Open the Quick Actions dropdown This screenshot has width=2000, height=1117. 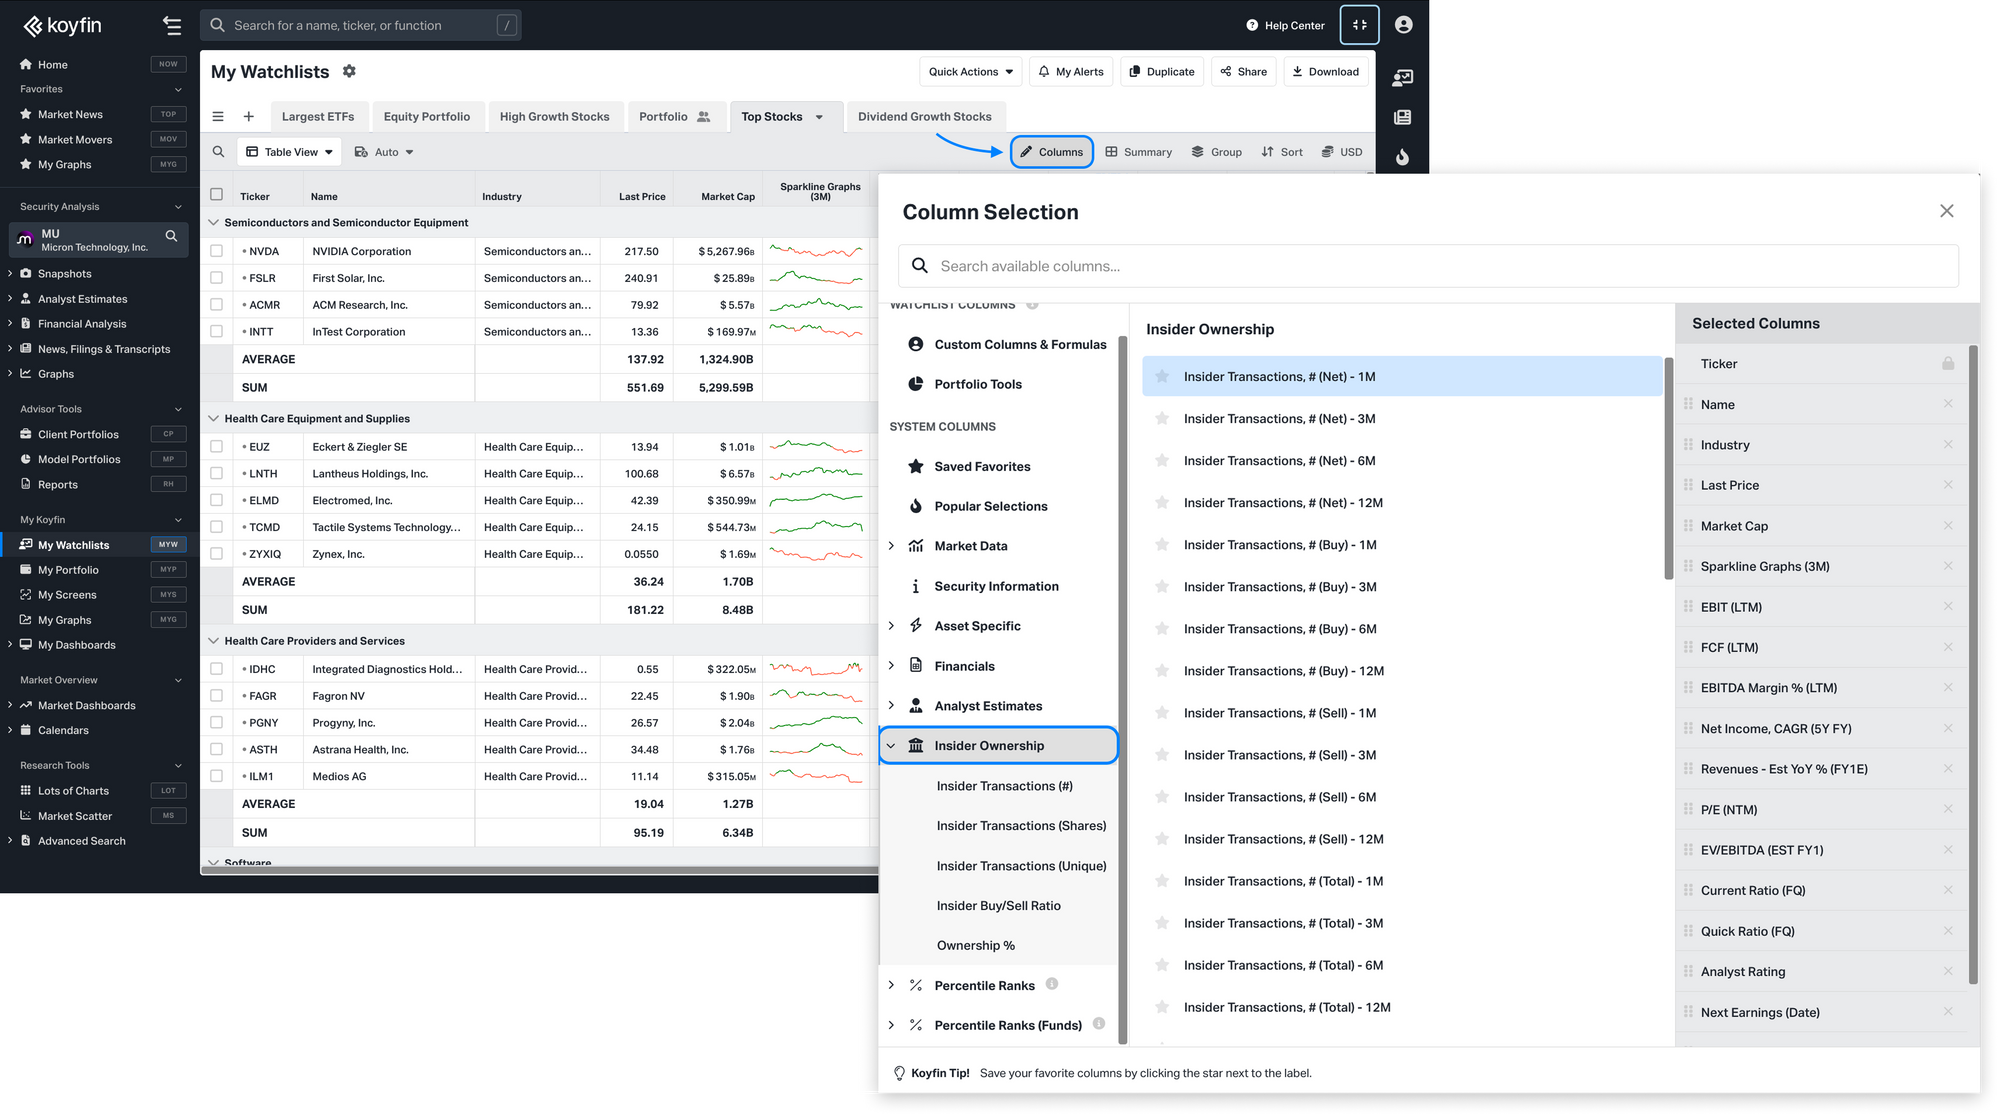pos(971,72)
